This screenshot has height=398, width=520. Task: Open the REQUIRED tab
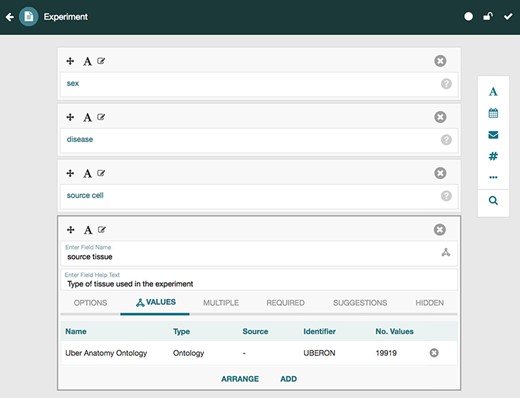tap(285, 303)
